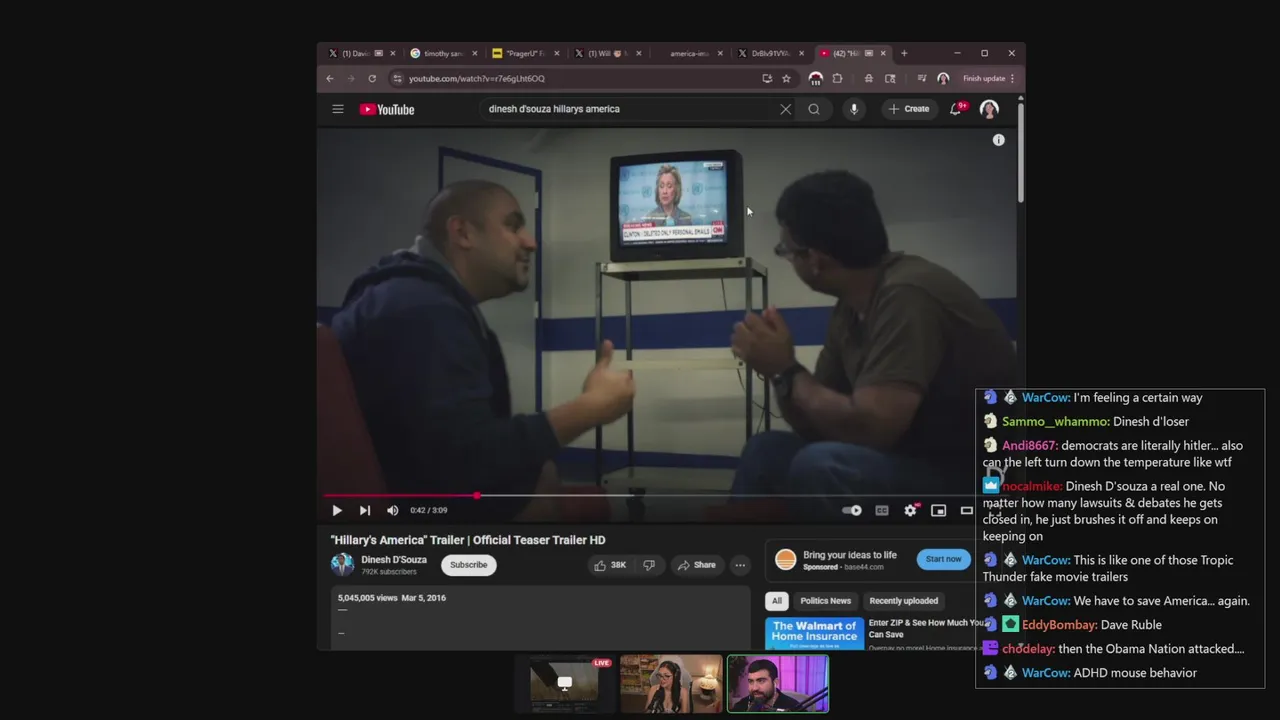1280x720 pixels.
Task: Open Walmart Home Insurance ad thumbnail
Action: pyautogui.click(x=814, y=634)
